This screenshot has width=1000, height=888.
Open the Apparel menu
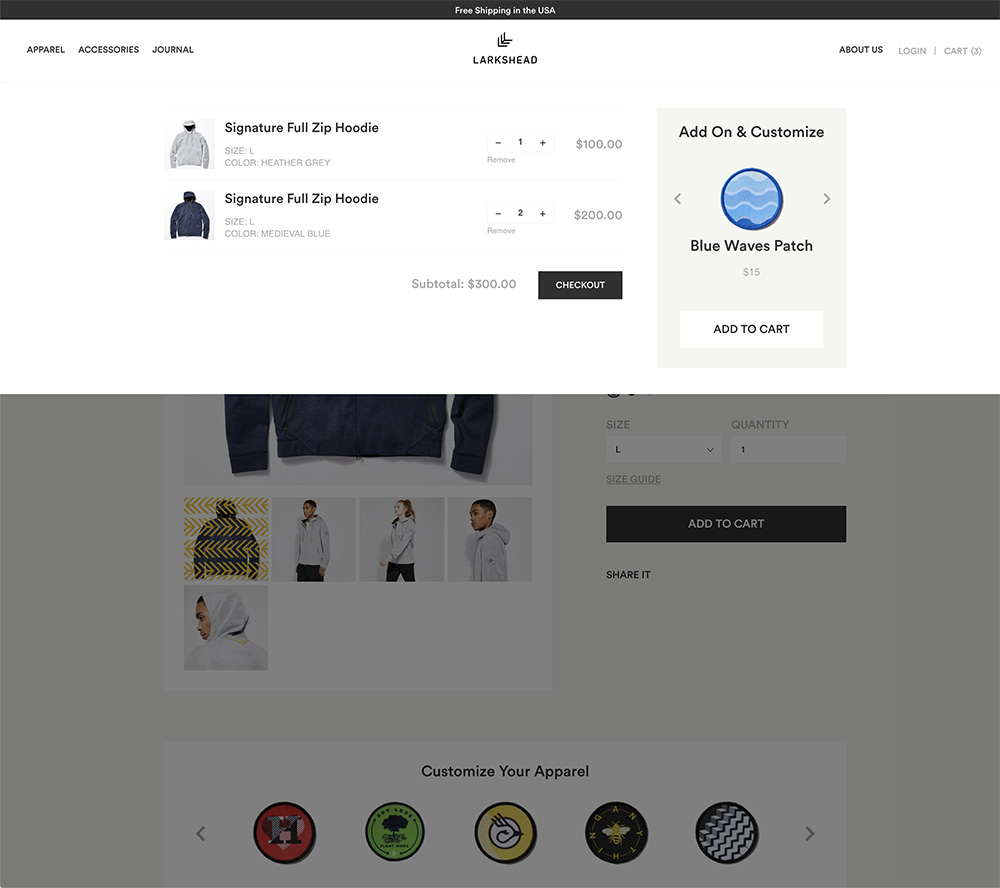click(x=46, y=50)
